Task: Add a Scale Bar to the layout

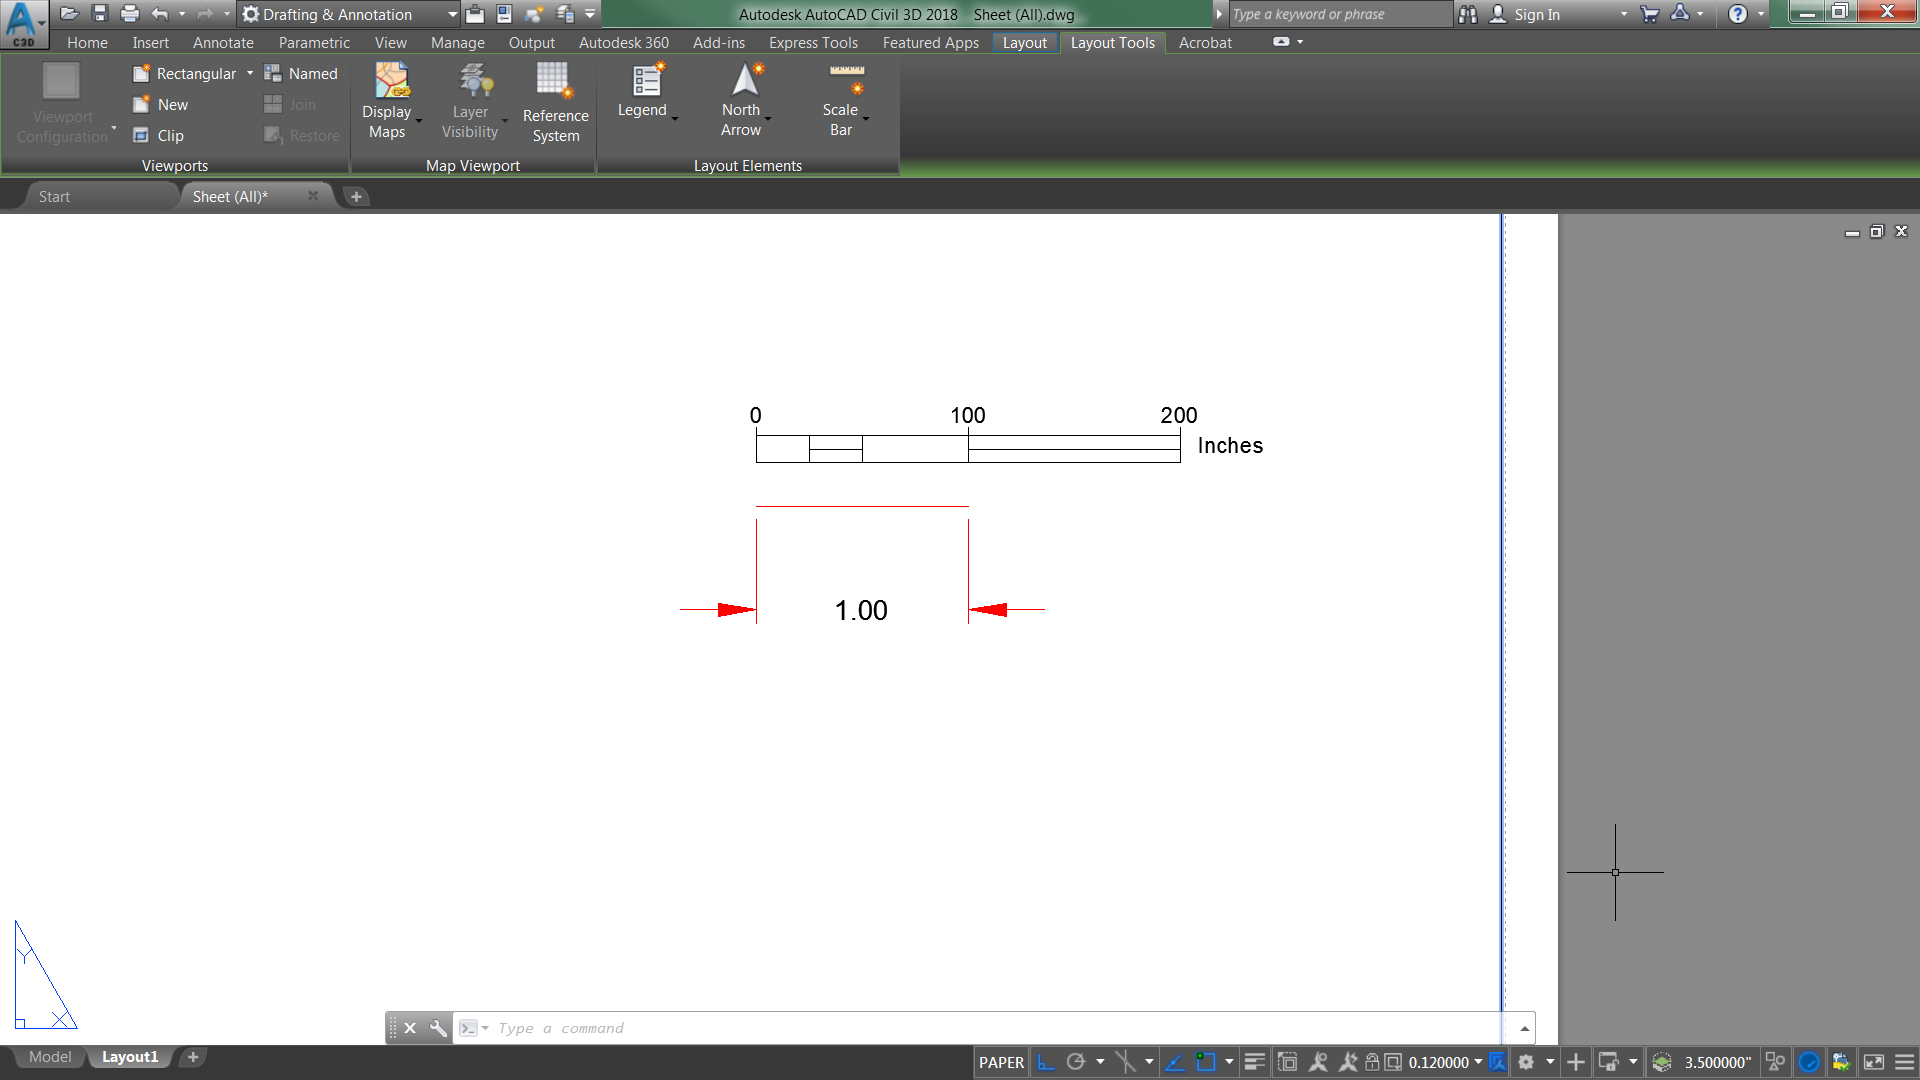Action: [841, 100]
